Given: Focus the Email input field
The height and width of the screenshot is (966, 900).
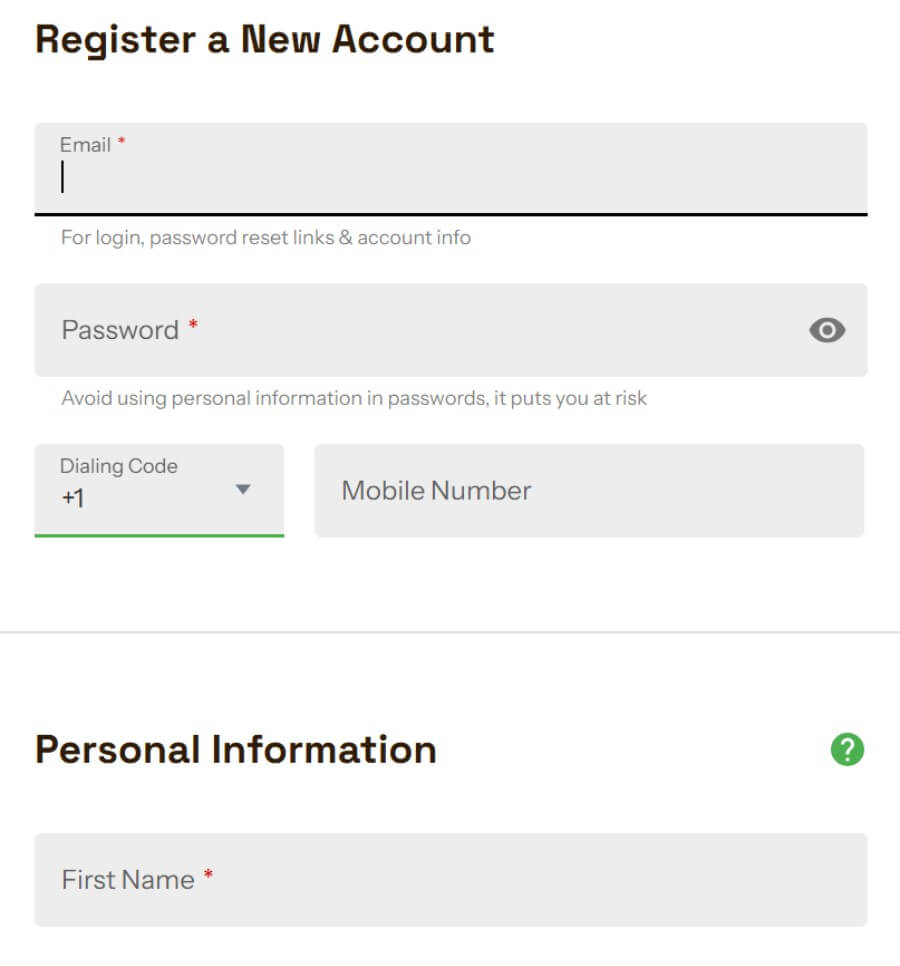Looking at the screenshot, I should pos(451,169).
